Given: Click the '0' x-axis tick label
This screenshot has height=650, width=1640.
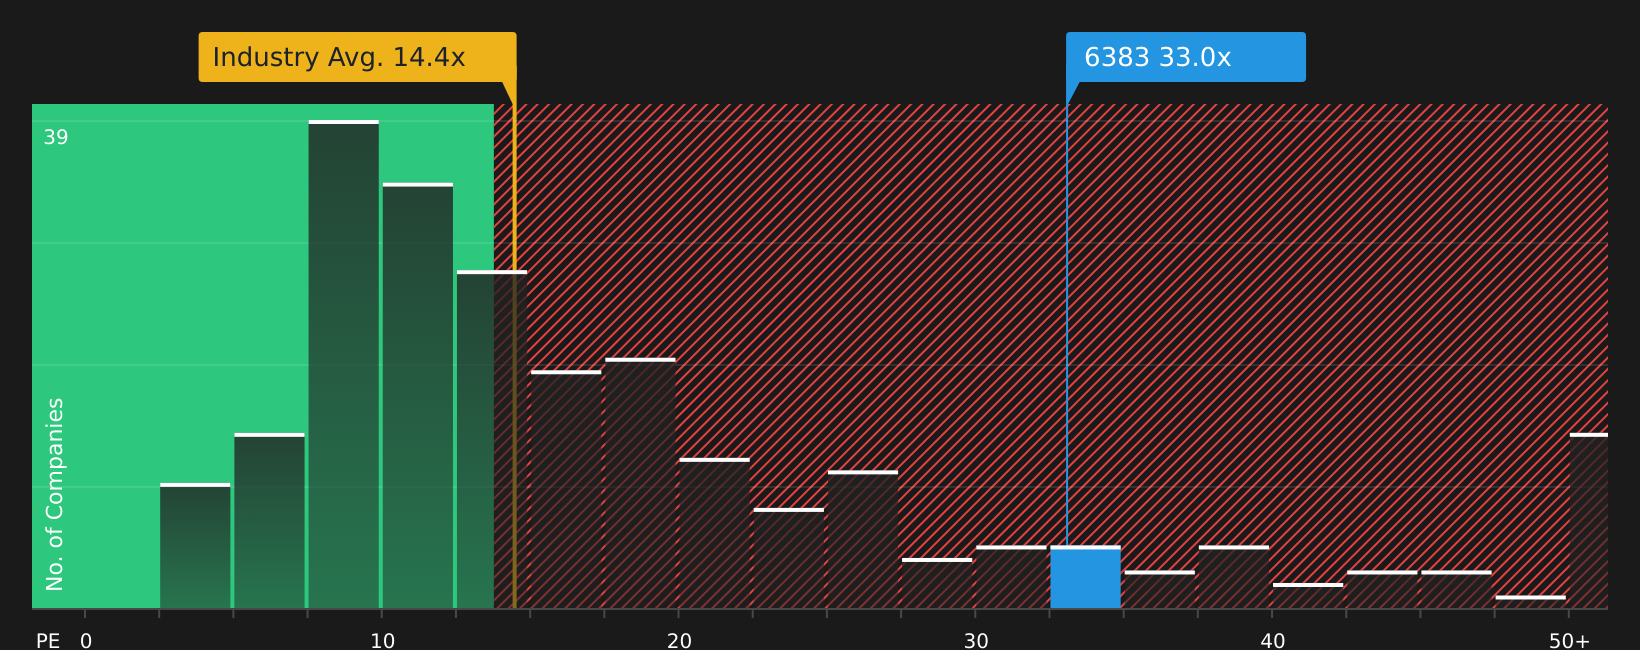Looking at the screenshot, I should click(x=86, y=641).
